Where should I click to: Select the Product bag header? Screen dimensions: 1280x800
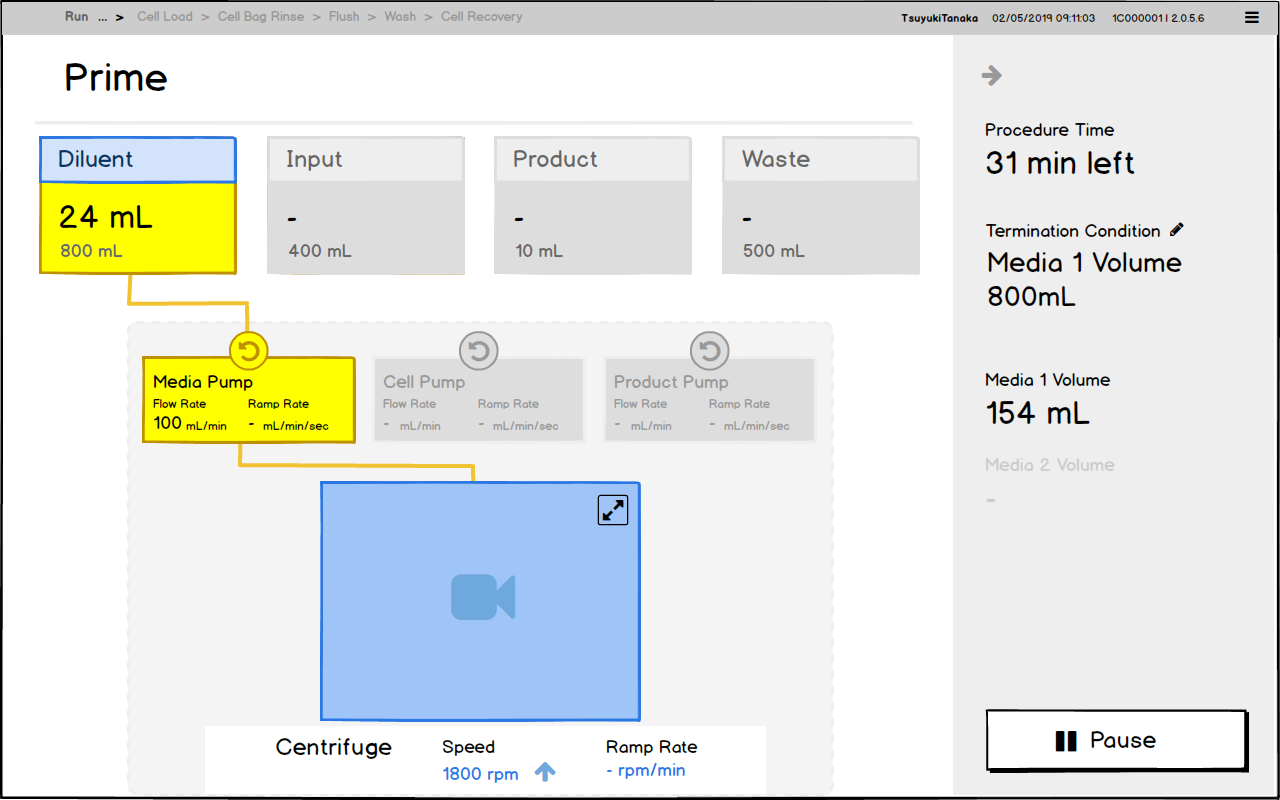(x=592, y=160)
